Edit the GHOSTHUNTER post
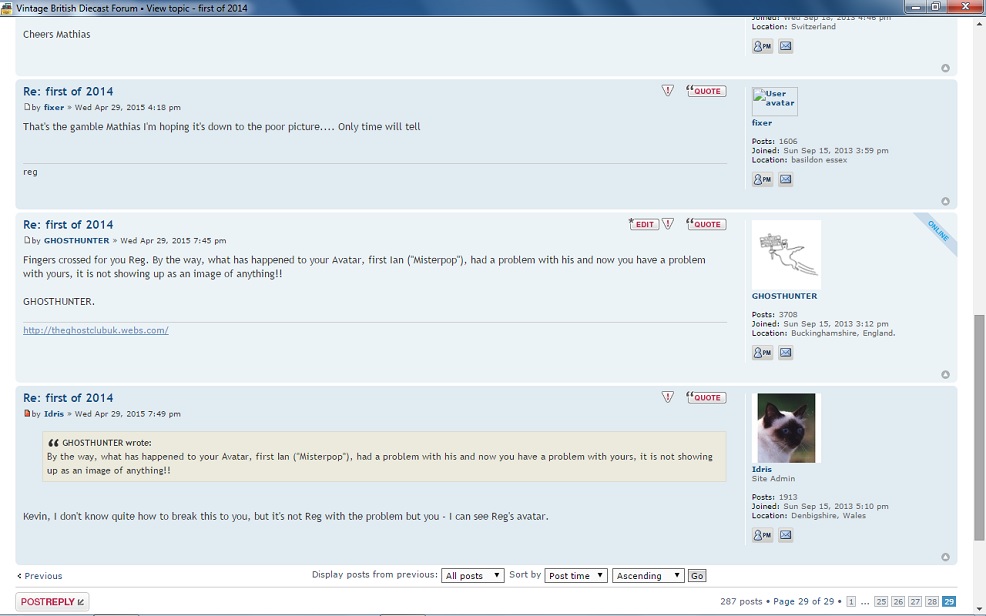 tap(643, 224)
